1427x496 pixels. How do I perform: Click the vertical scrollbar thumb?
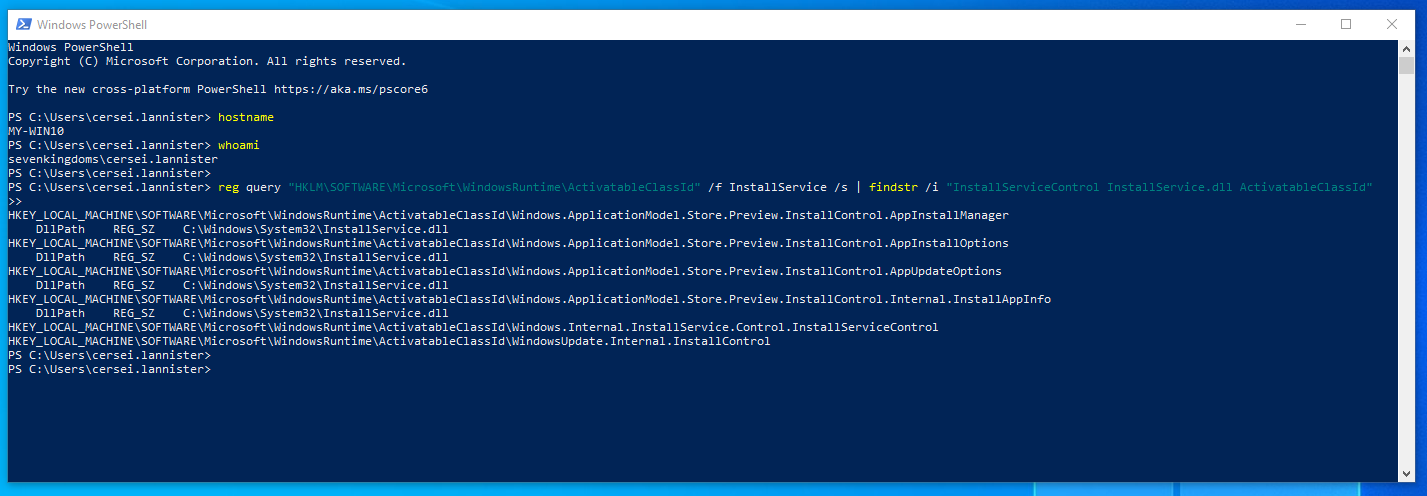1406,65
